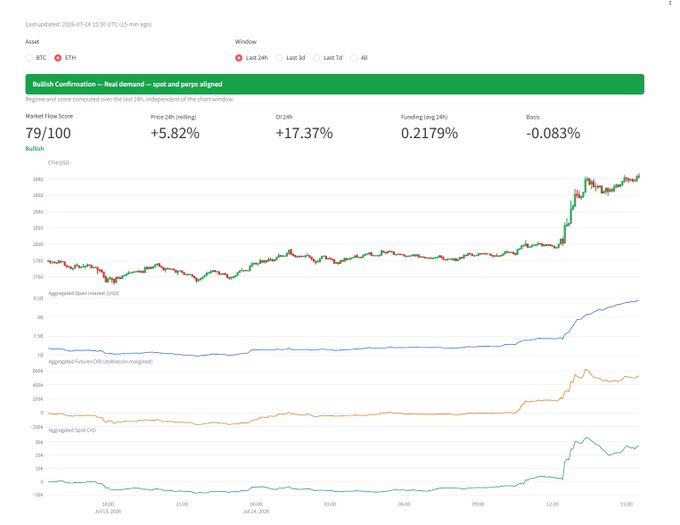
Task: Click the 18:00 Jul 13 time axis label
Action: point(108,508)
